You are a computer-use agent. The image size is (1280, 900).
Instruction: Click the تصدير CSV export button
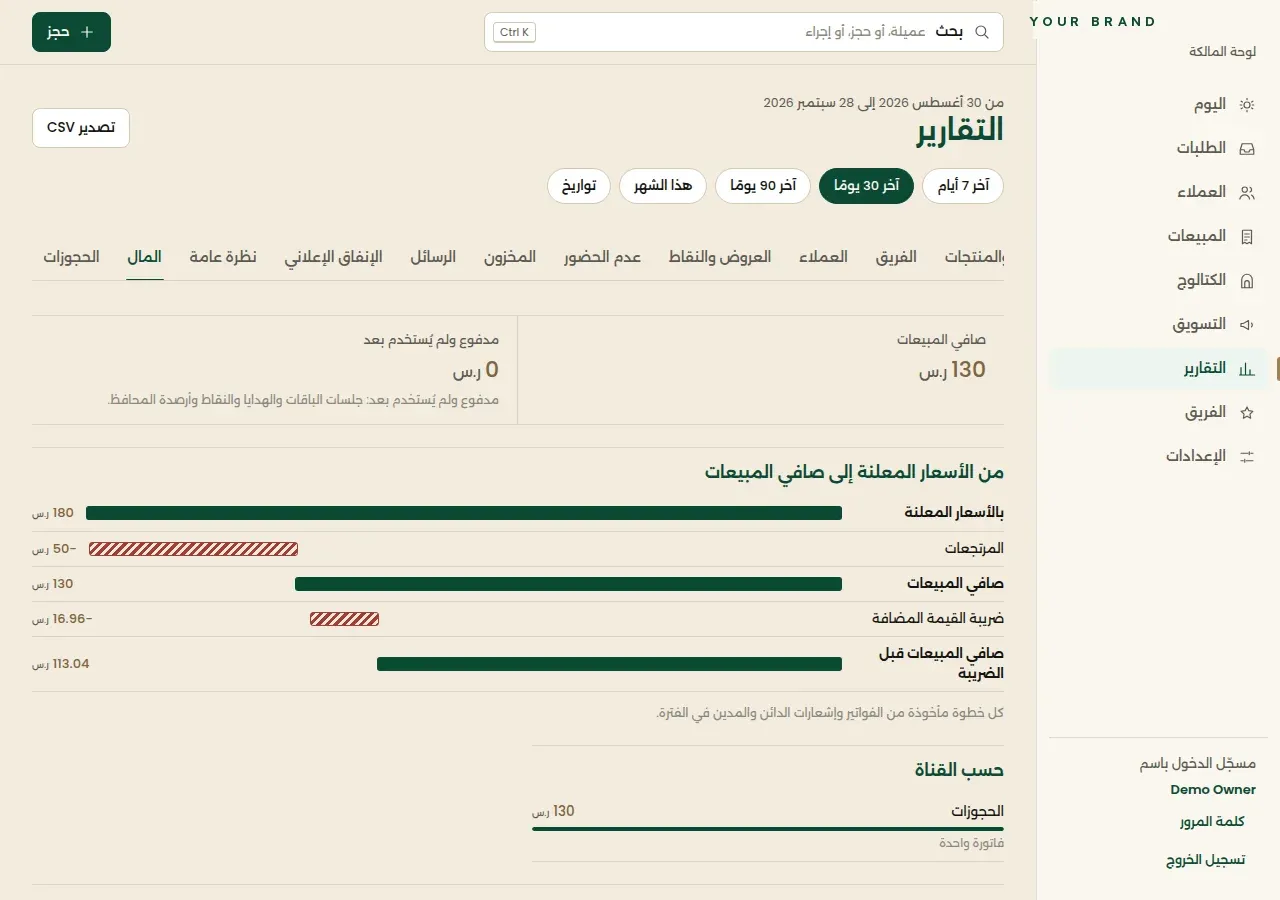click(x=81, y=128)
